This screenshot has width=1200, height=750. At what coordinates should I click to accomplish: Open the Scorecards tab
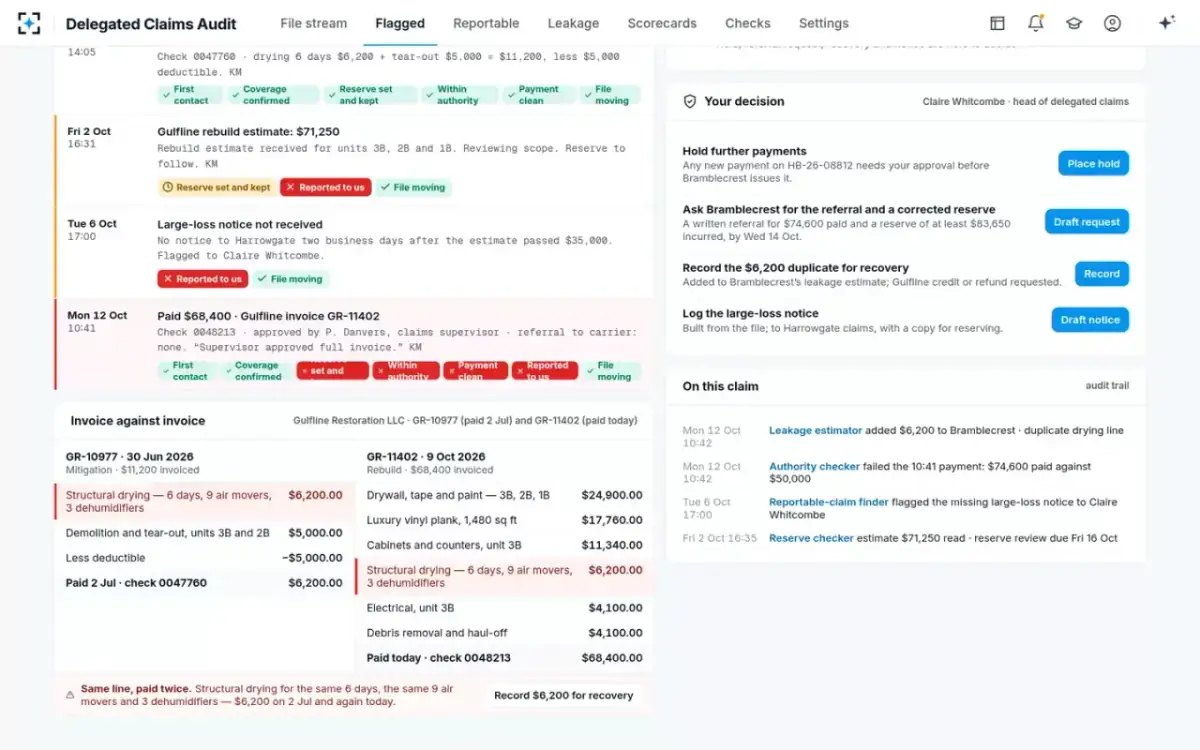pyautogui.click(x=662, y=23)
